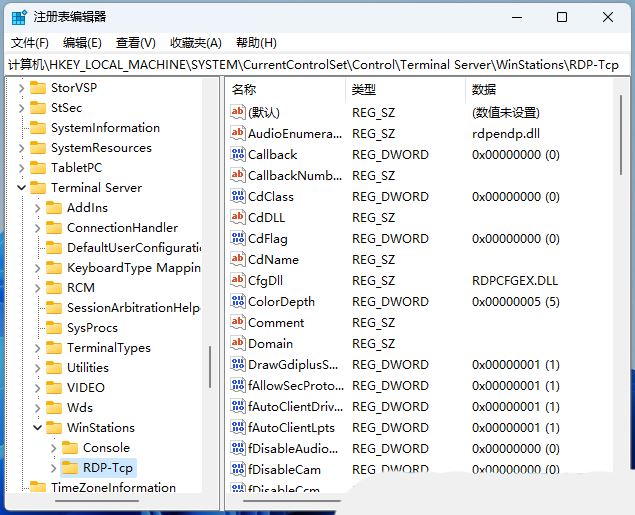The image size is (635, 515).
Task: Click the string icon next to CdName
Action: click(x=238, y=259)
